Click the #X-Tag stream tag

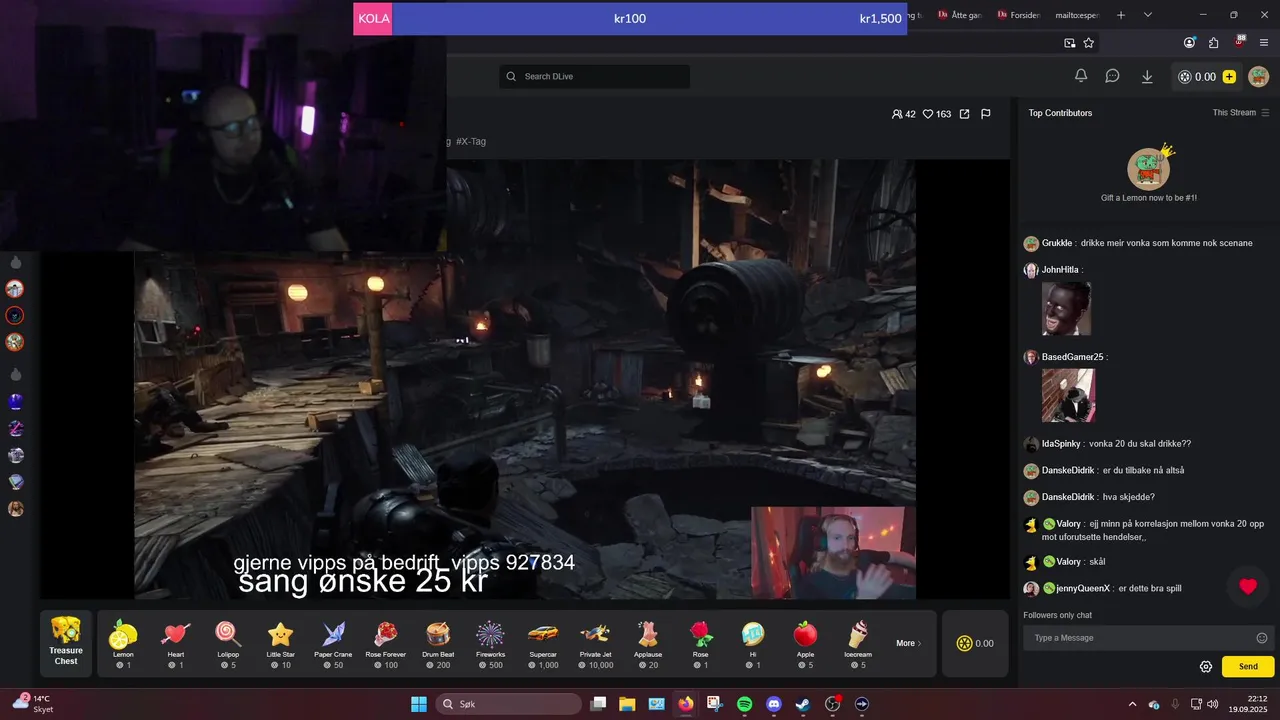pos(471,142)
